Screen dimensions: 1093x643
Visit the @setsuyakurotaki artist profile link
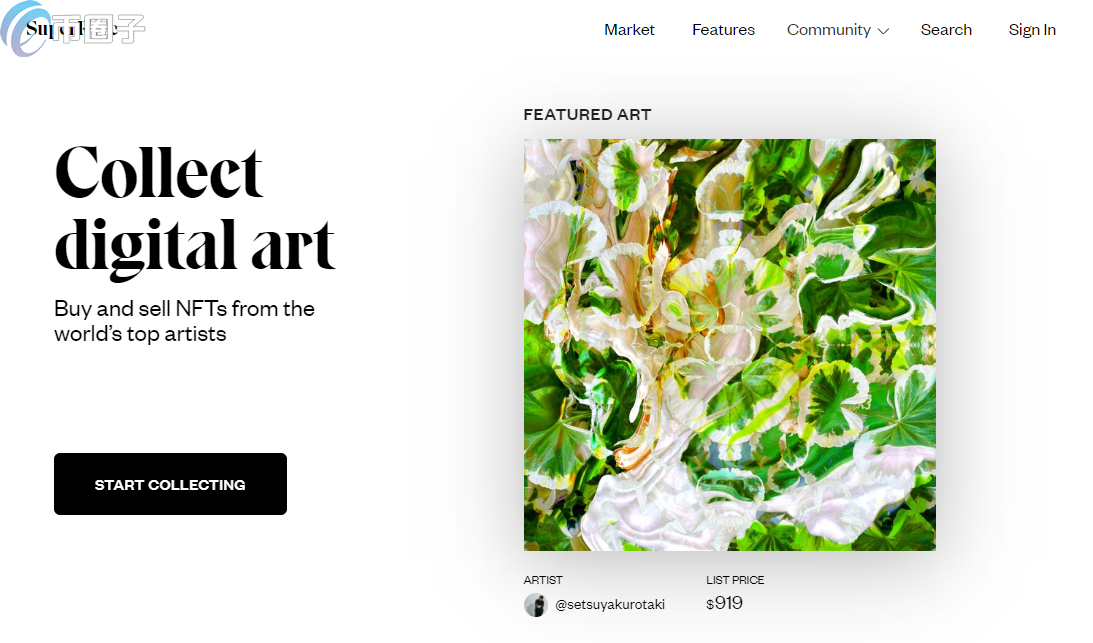(610, 605)
